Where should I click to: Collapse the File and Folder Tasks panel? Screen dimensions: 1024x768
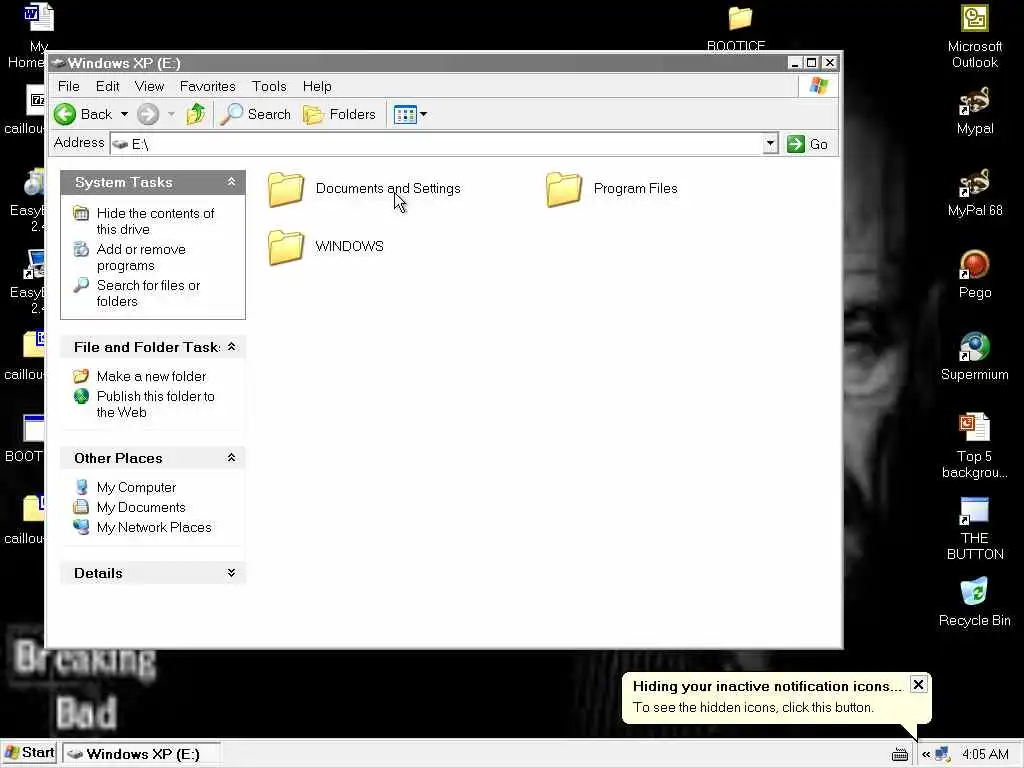231,347
